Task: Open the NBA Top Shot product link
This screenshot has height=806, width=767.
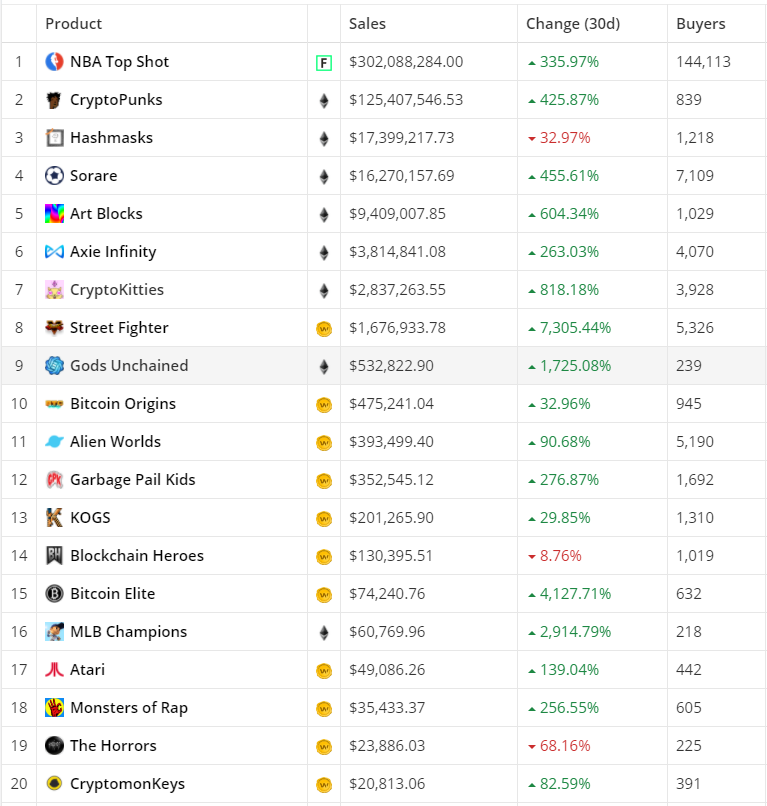Action: (119, 62)
